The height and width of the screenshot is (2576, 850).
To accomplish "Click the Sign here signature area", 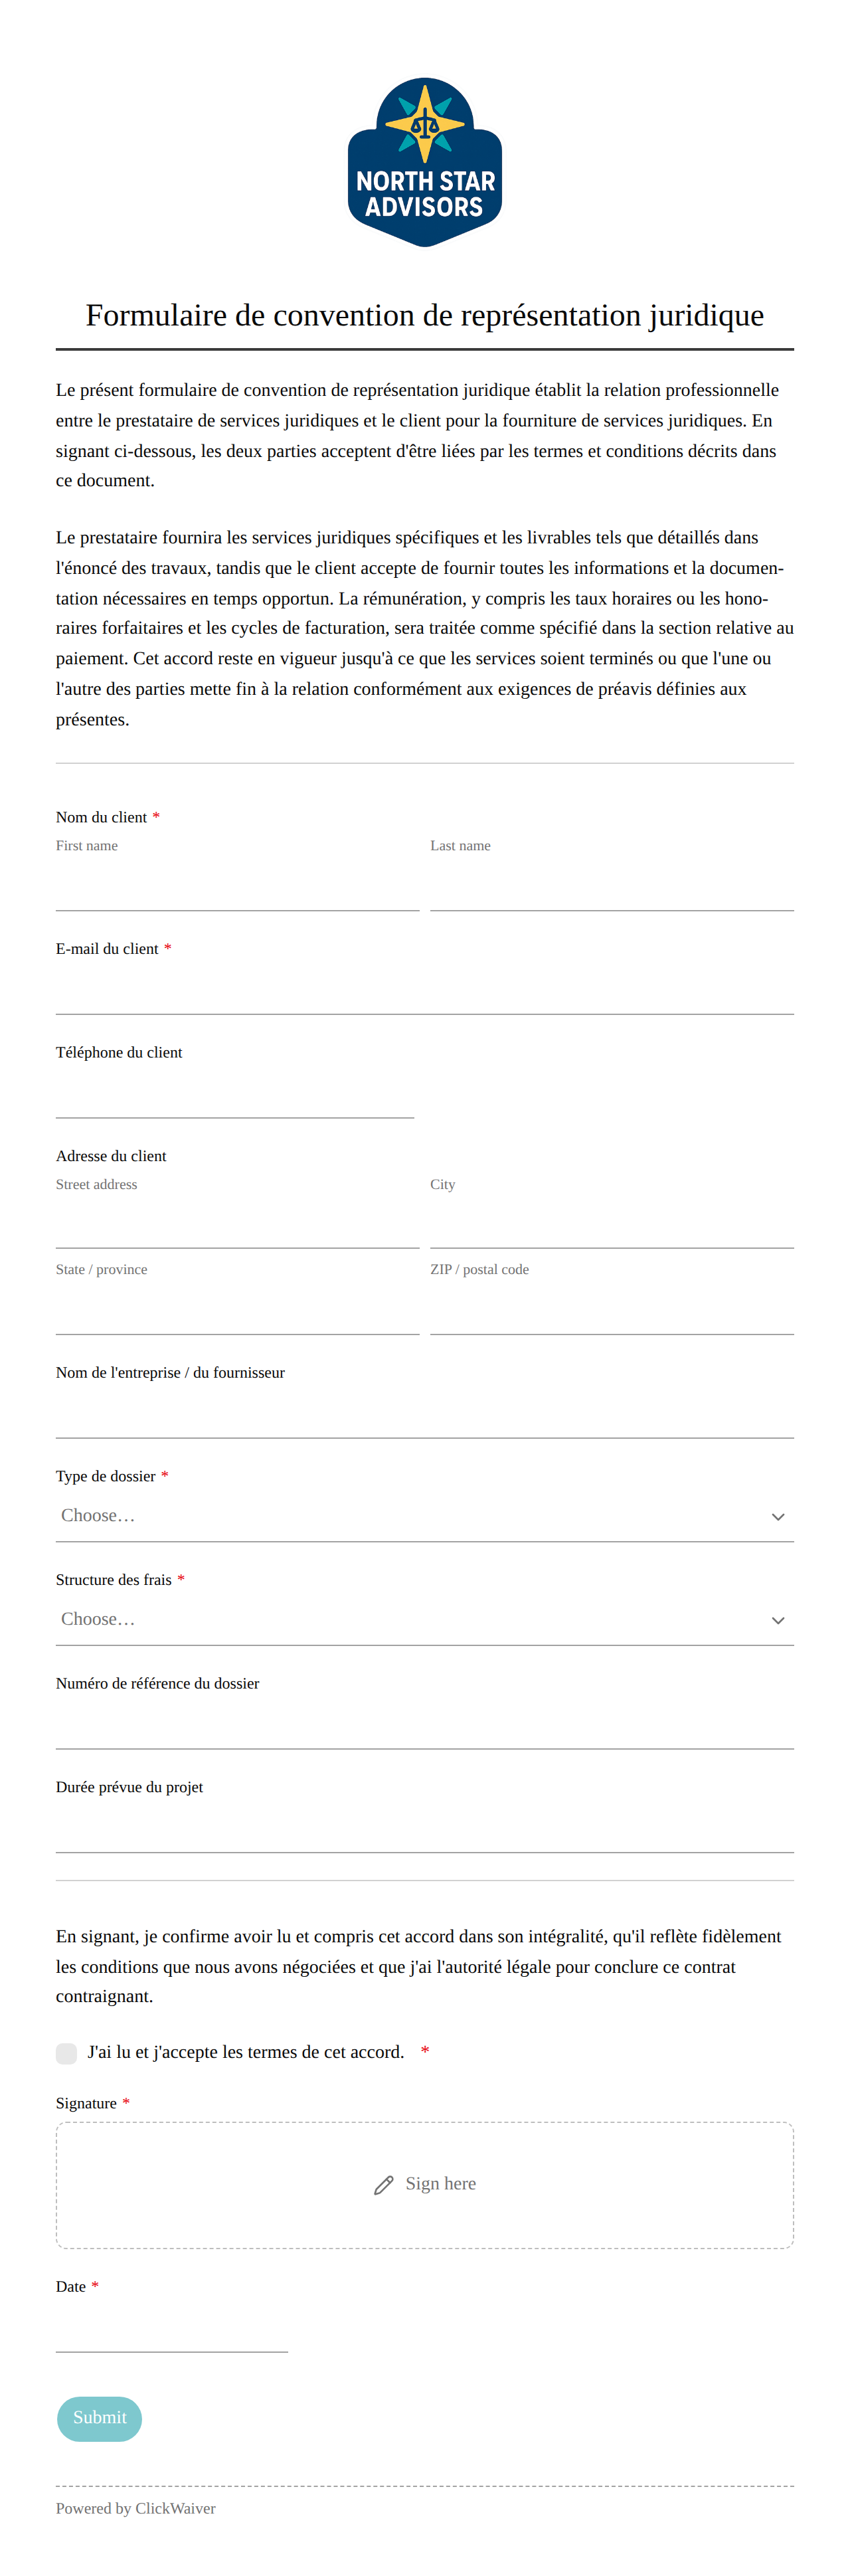I will point(425,2185).
